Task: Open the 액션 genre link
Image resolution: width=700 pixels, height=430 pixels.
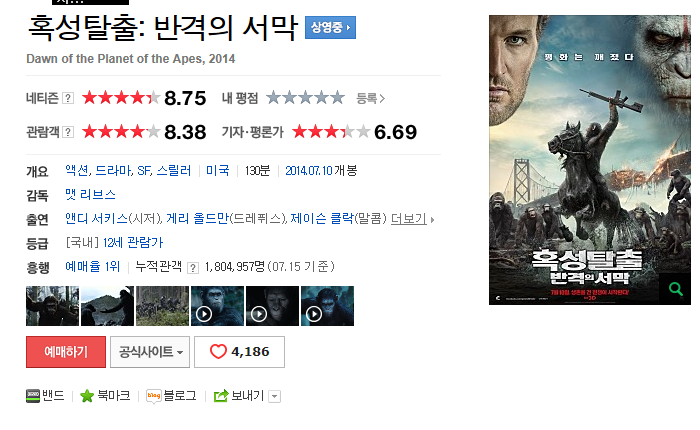Action: tap(77, 171)
